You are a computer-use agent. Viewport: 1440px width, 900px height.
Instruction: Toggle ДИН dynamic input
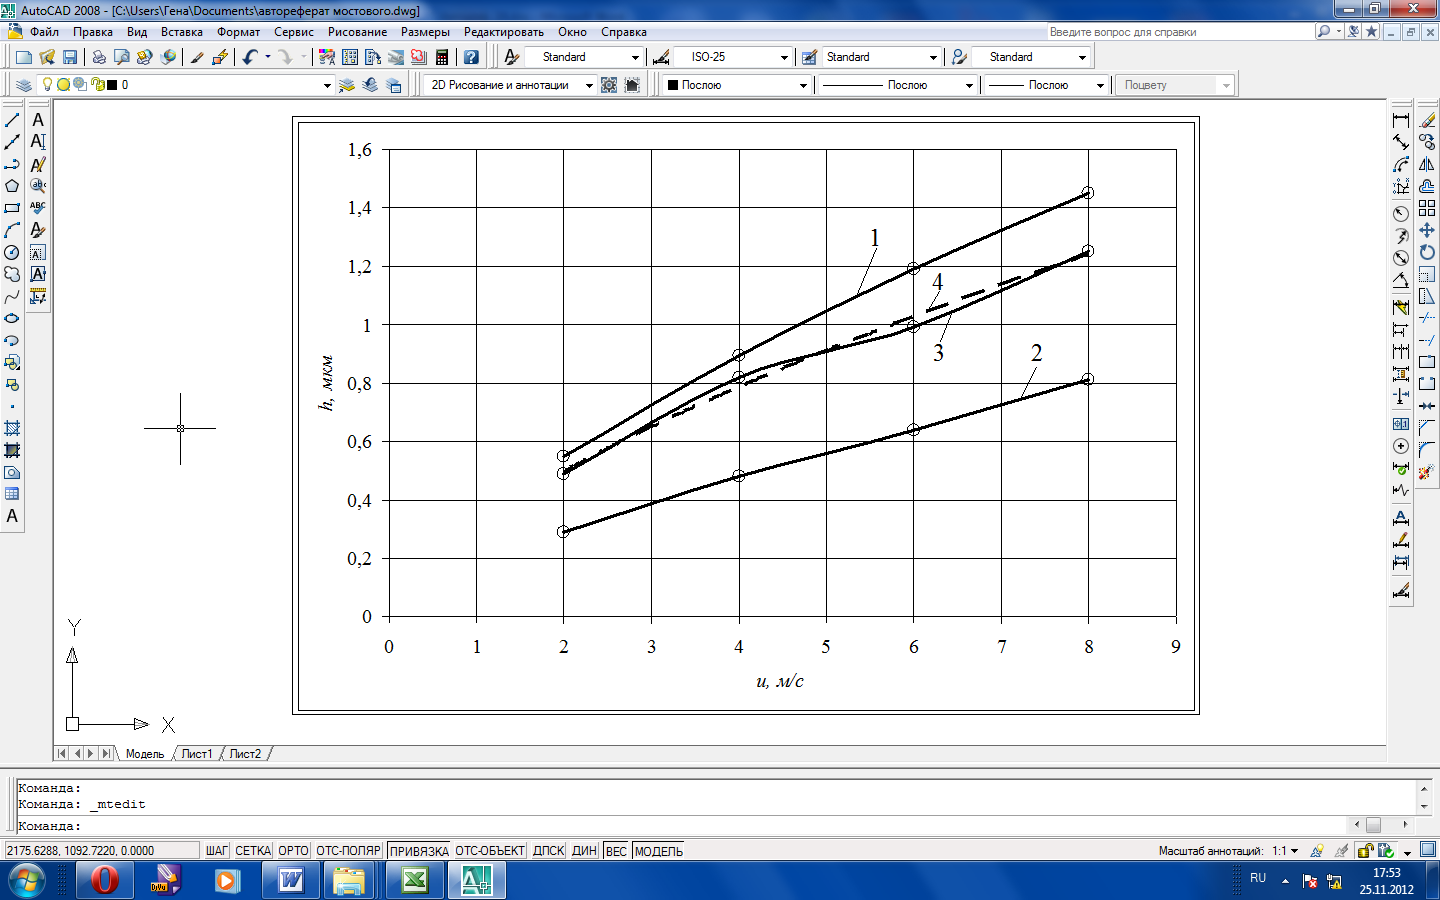(585, 851)
